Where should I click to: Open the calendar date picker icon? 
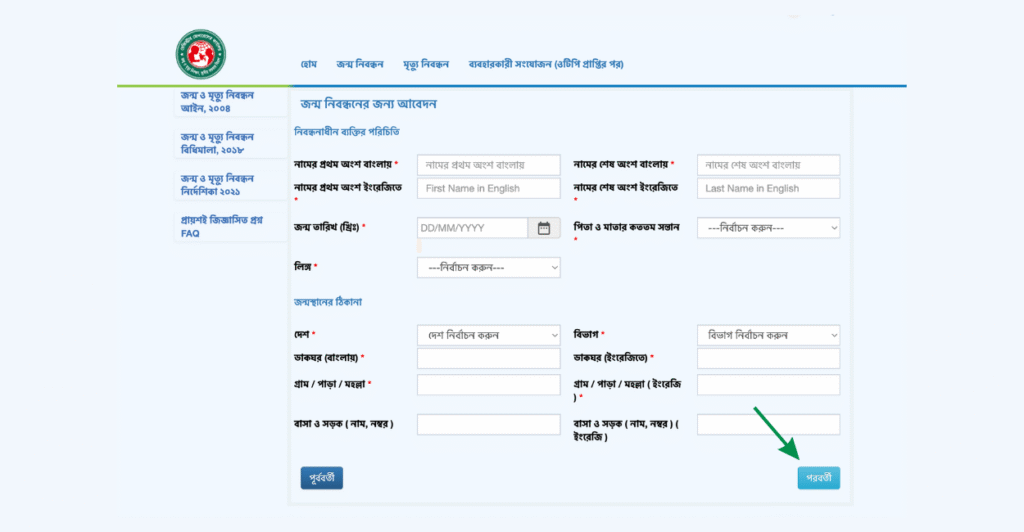pos(543,228)
